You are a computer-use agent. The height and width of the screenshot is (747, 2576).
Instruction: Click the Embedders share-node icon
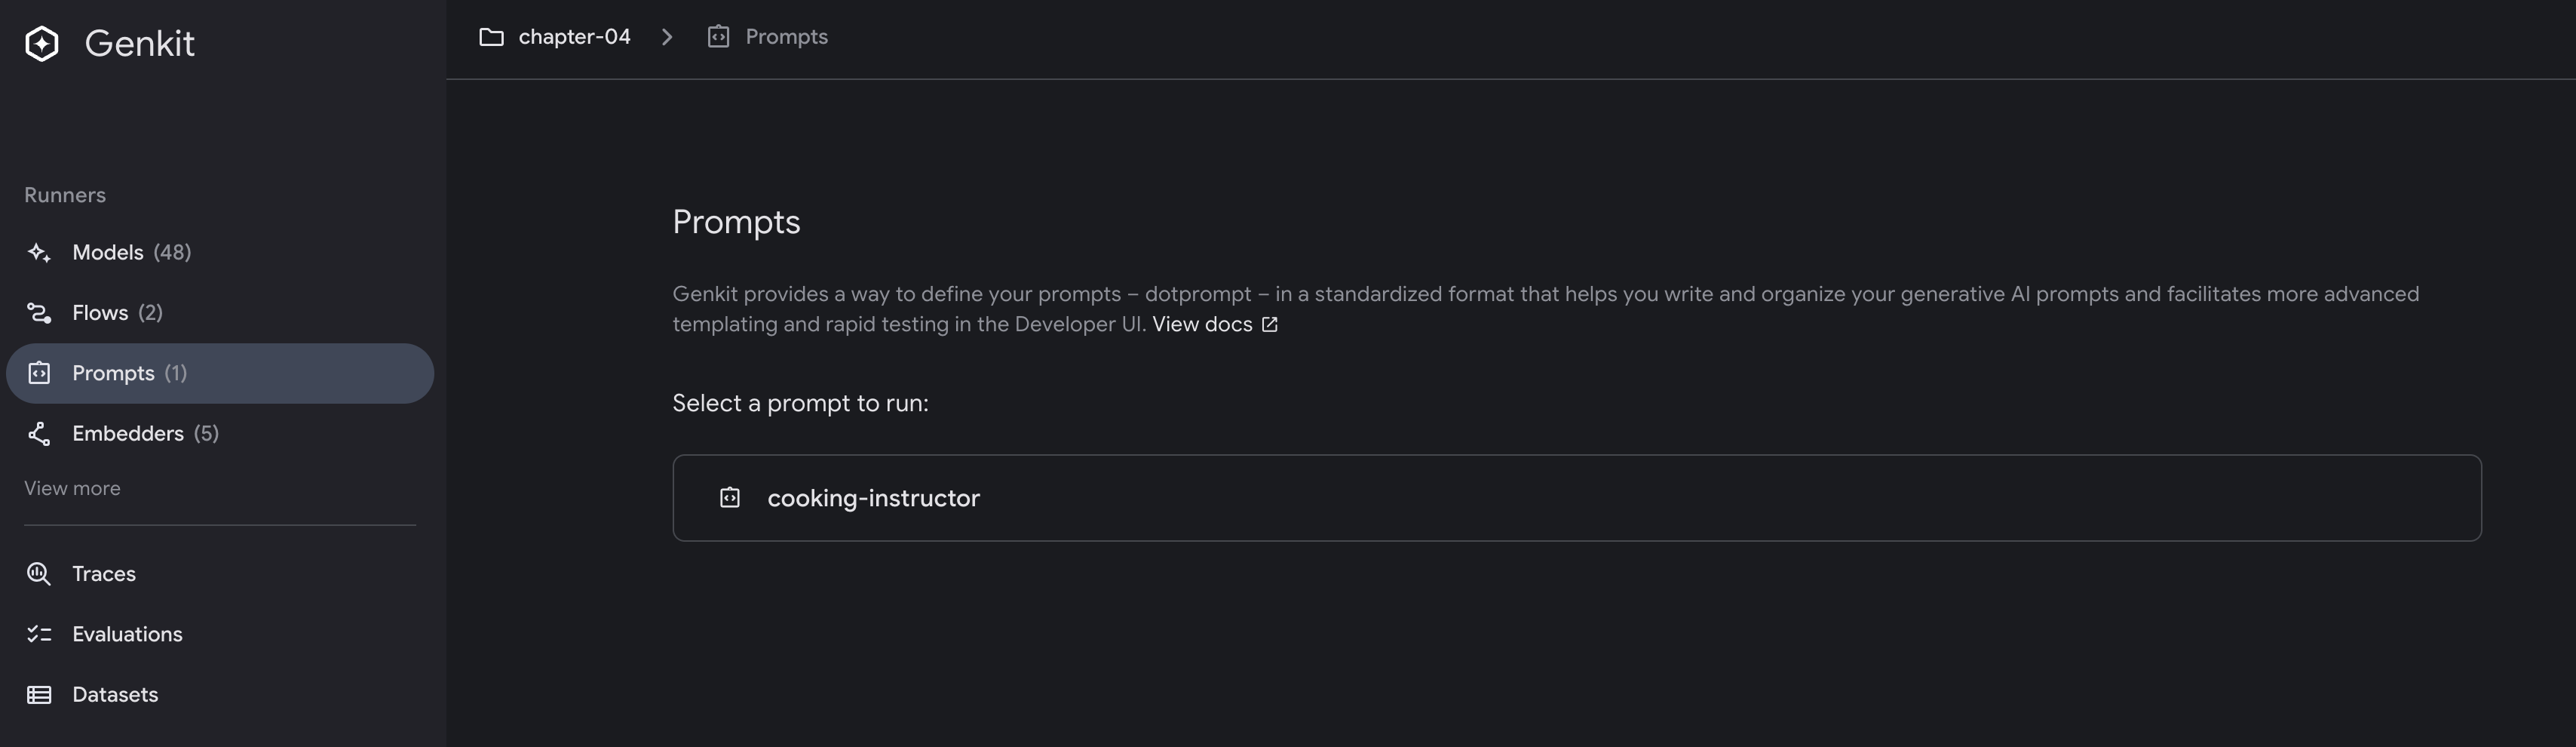coord(39,434)
